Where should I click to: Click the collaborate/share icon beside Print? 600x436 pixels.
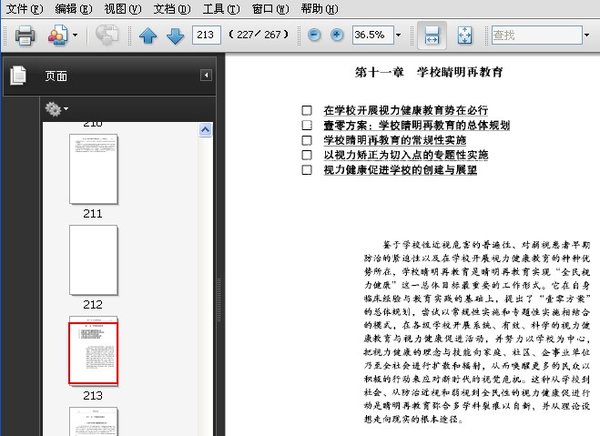[x=56, y=36]
